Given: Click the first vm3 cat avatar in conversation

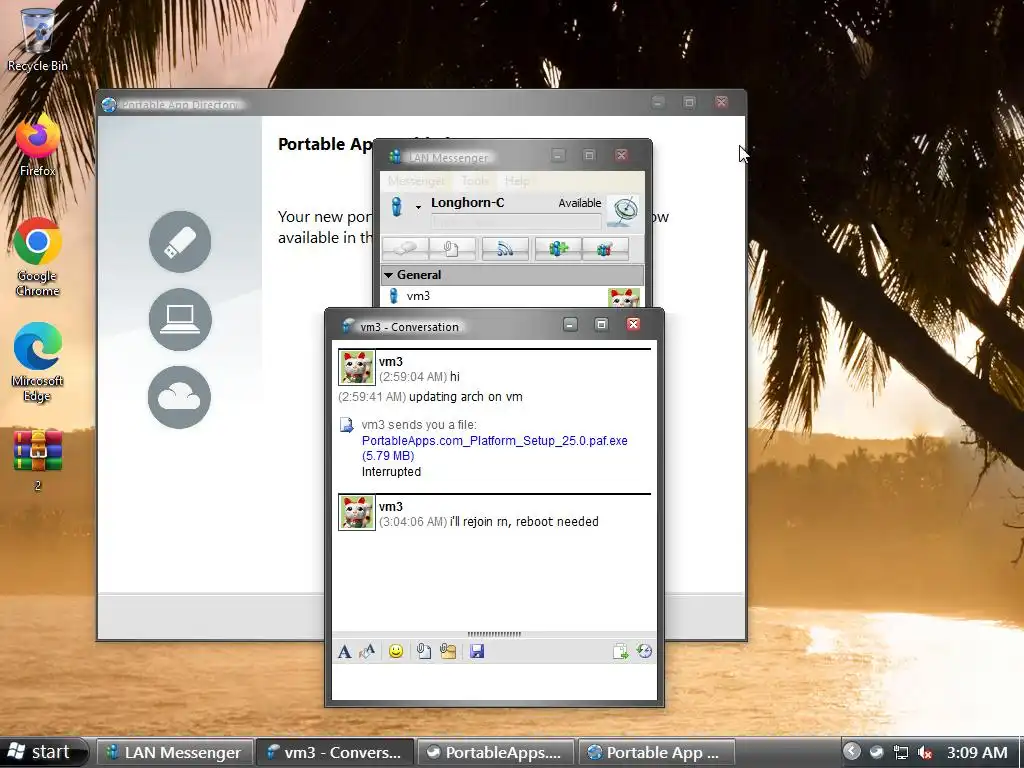Looking at the screenshot, I should (357, 367).
